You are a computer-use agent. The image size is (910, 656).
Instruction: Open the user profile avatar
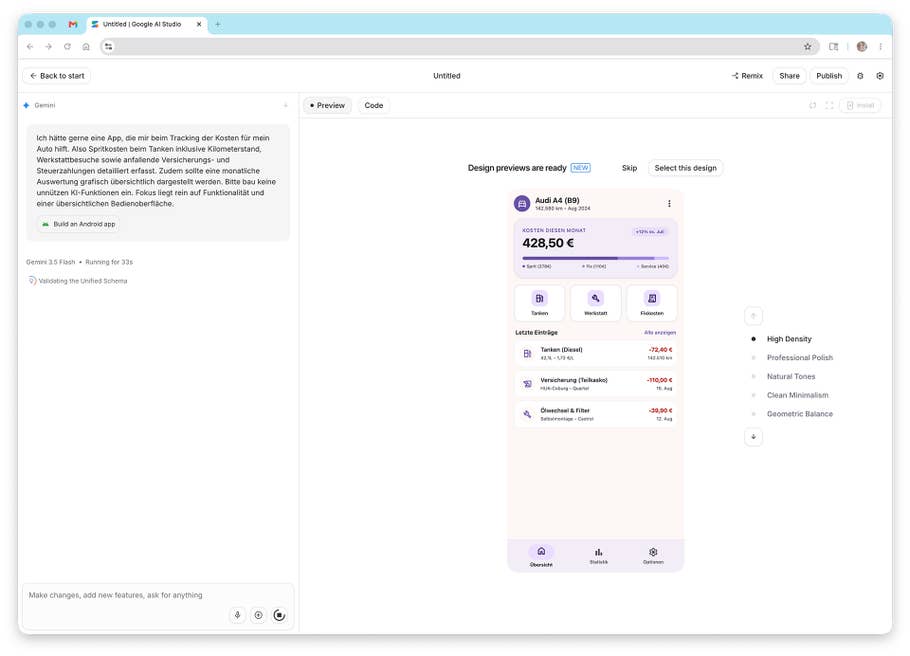[x=862, y=46]
